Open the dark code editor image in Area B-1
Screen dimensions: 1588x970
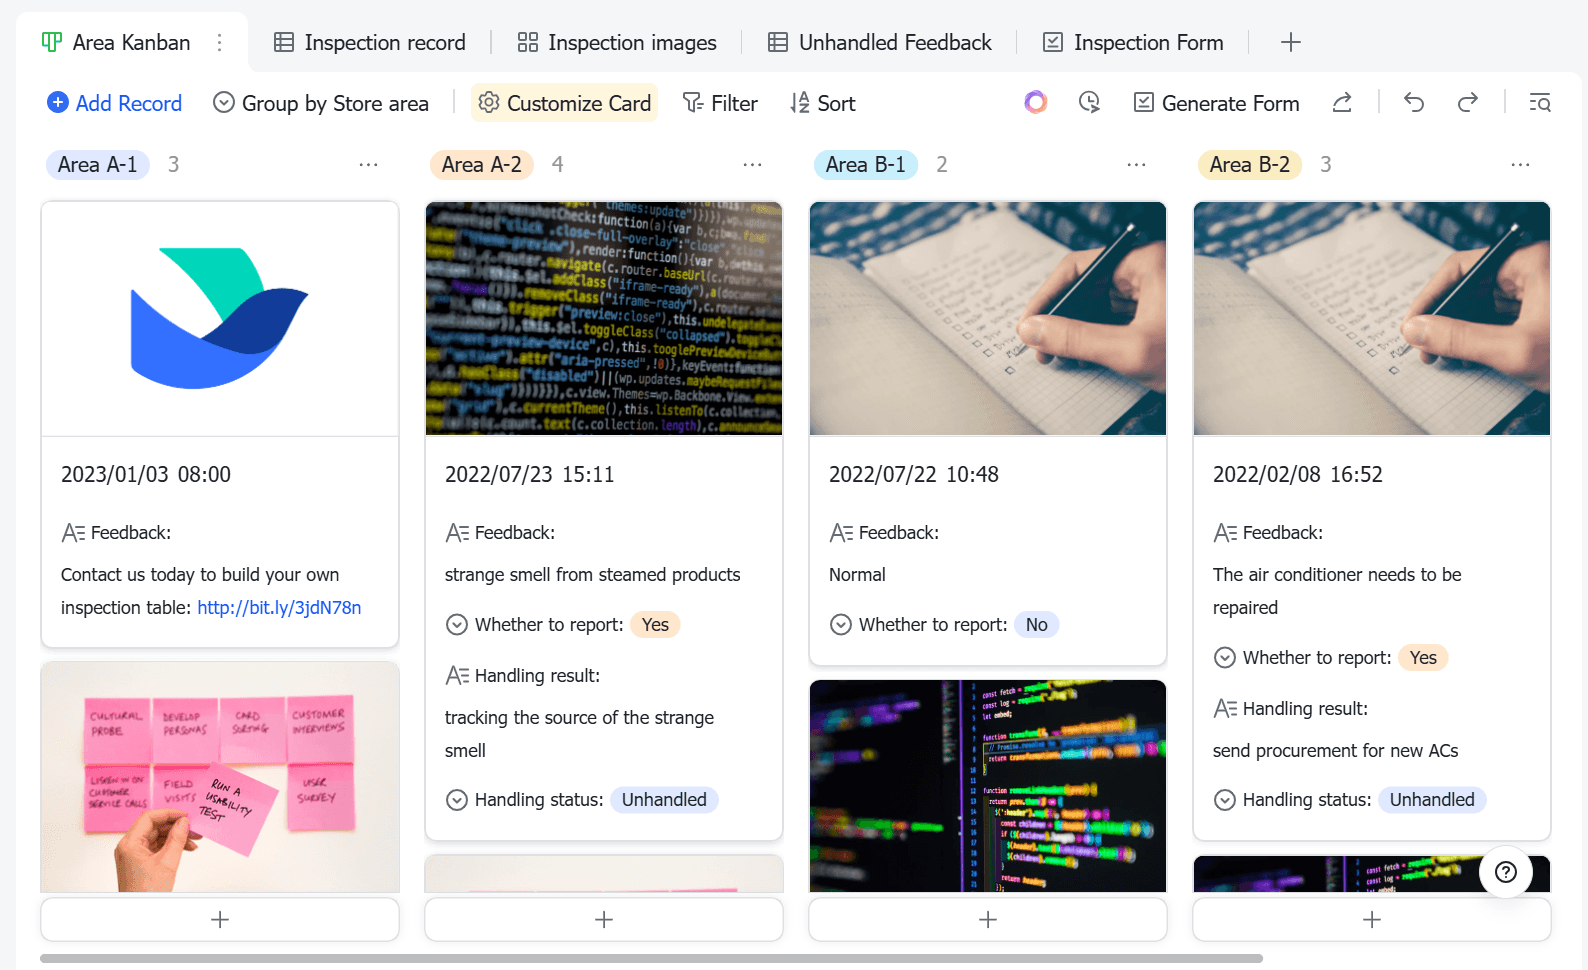988,786
